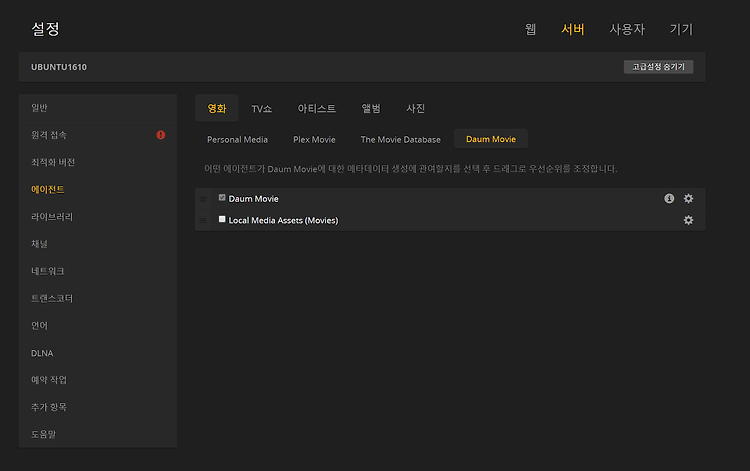
Task: Switch to the 서버 settings tab
Action: [x=573, y=29]
